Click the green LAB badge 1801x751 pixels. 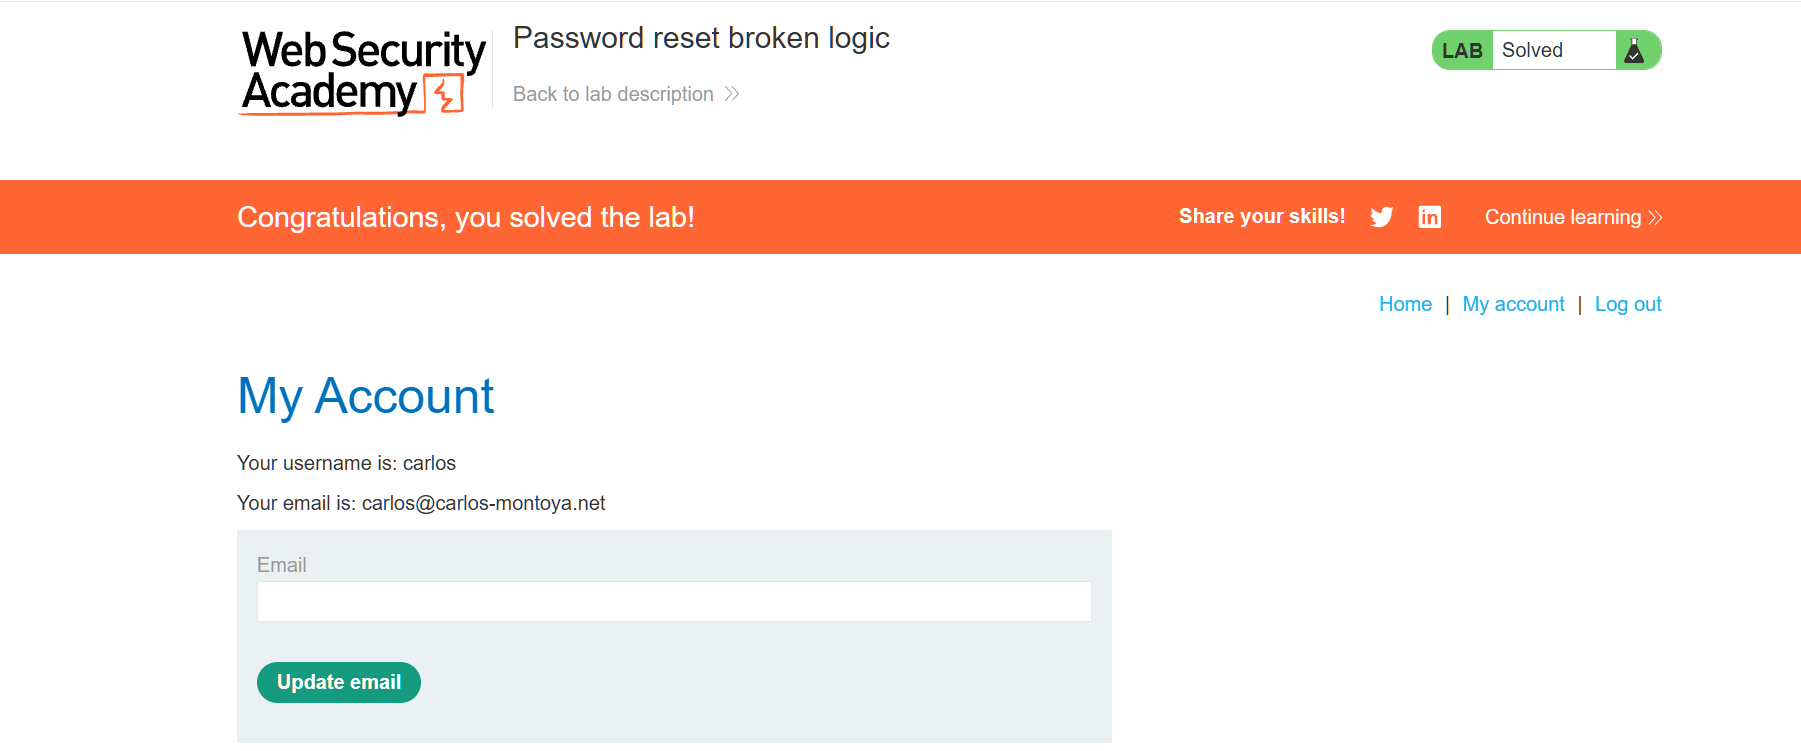coord(1462,51)
